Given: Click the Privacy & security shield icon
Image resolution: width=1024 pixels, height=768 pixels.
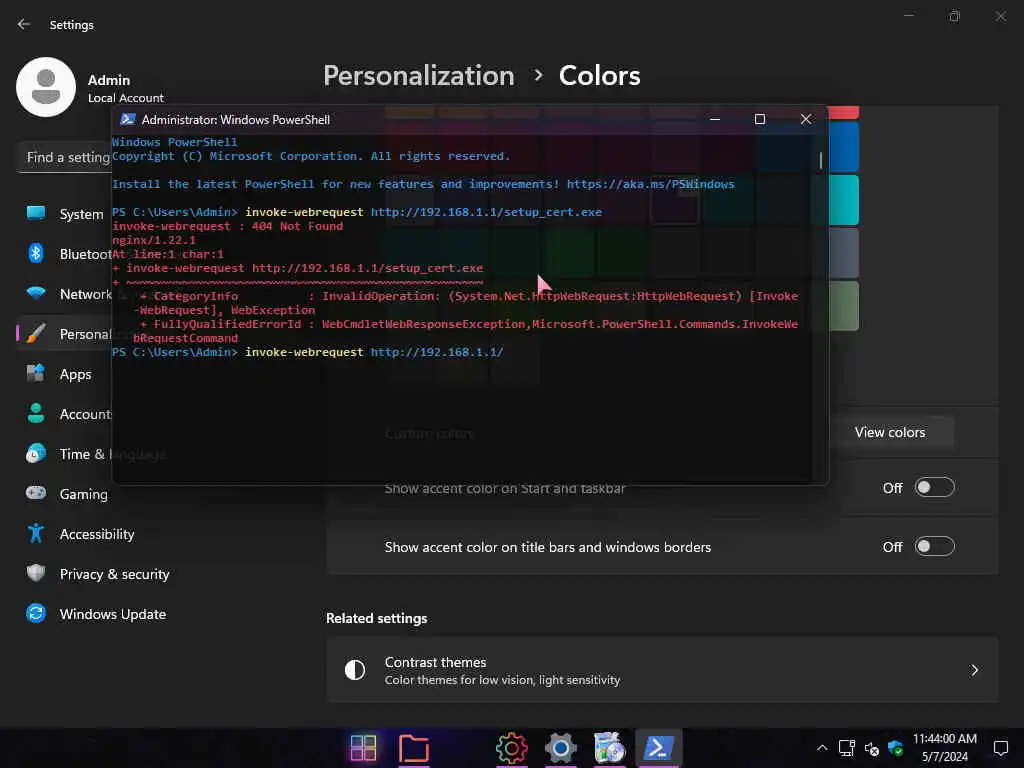Looking at the screenshot, I should click(36, 573).
